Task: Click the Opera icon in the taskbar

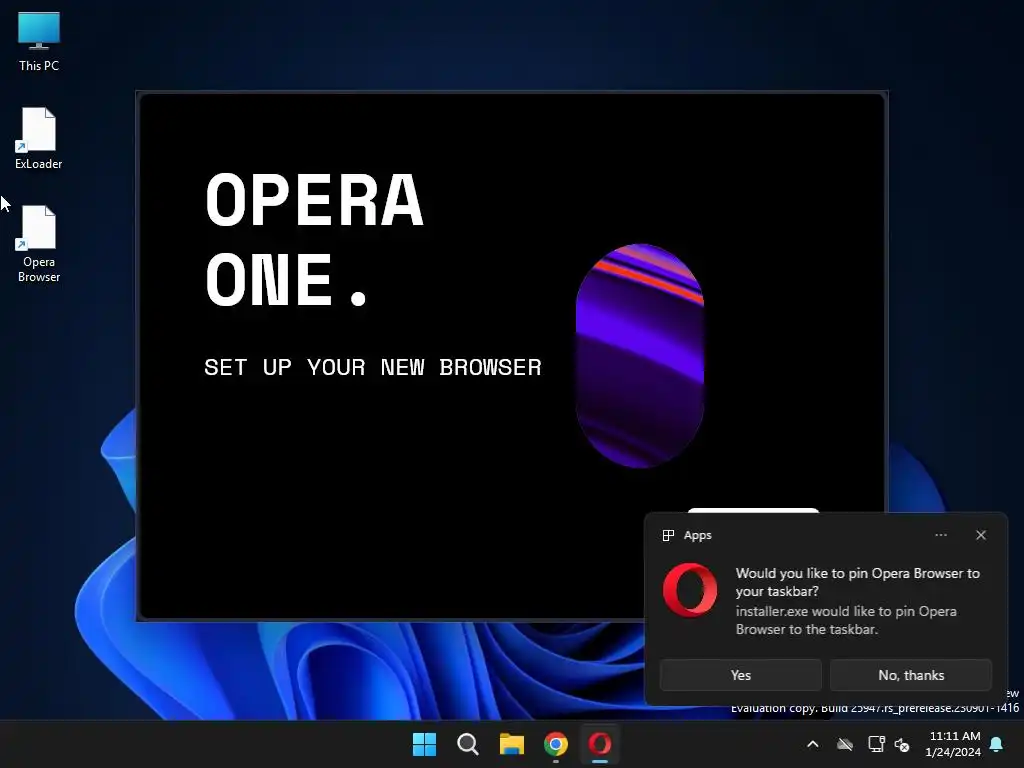Action: click(x=600, y=744)
